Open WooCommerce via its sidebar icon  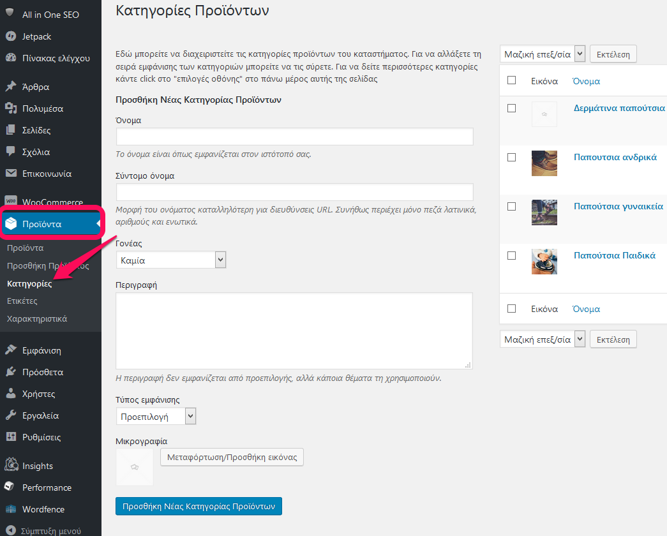[11, 201]
